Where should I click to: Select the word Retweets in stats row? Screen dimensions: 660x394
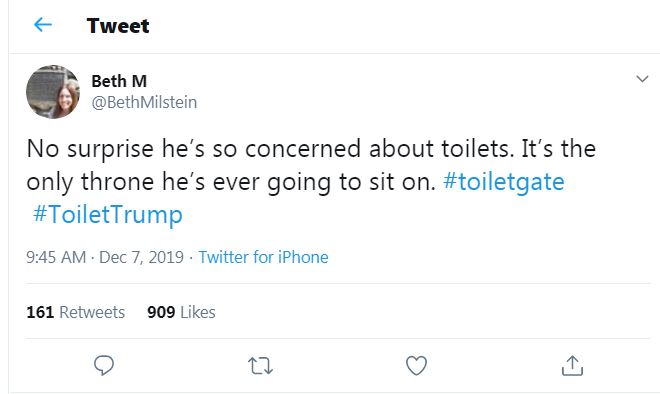[92, 312]
